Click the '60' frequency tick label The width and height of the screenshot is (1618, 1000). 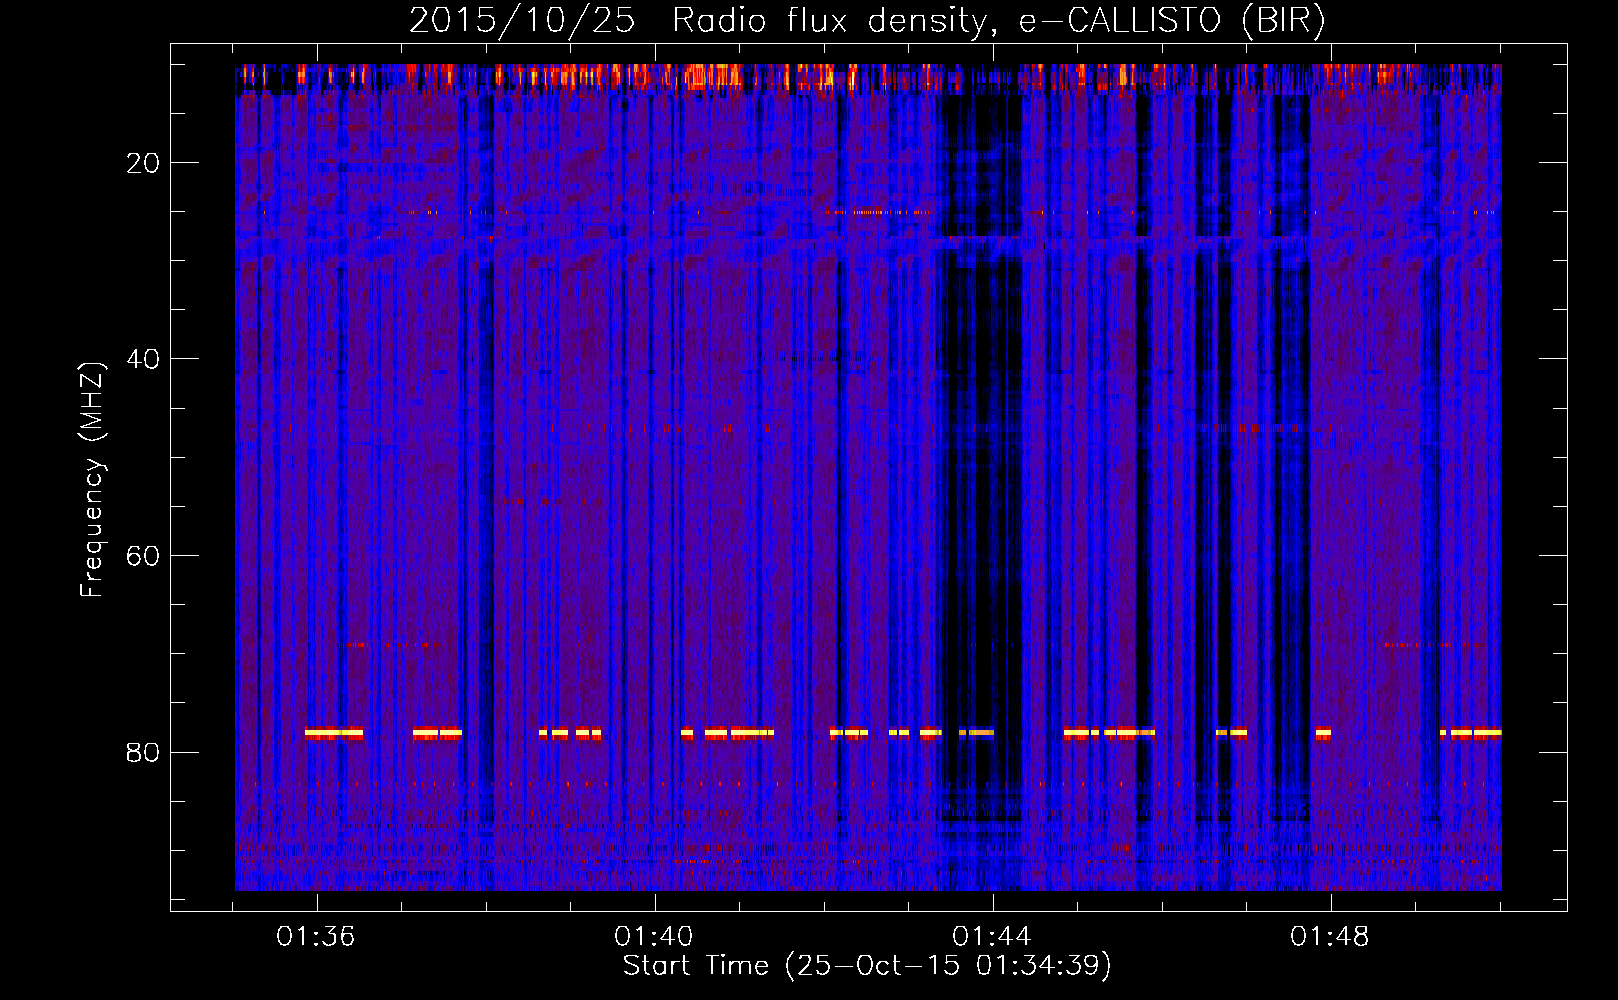pyautogui.click(x=143, y=555)
